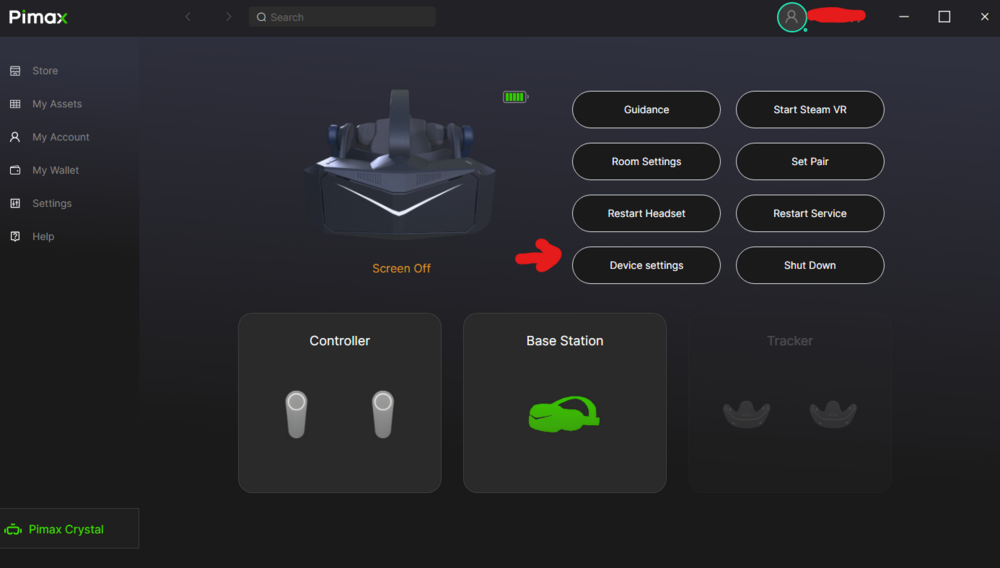Click the Controller card title
This screenshot has width=1000, height=568.
340,341
